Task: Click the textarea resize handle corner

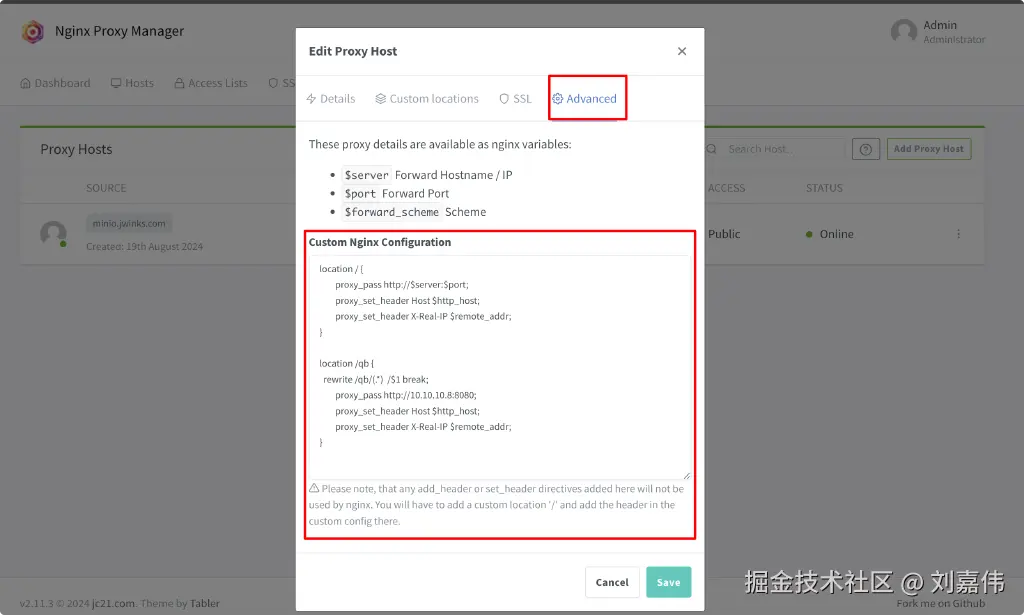Action: (686, 475)
